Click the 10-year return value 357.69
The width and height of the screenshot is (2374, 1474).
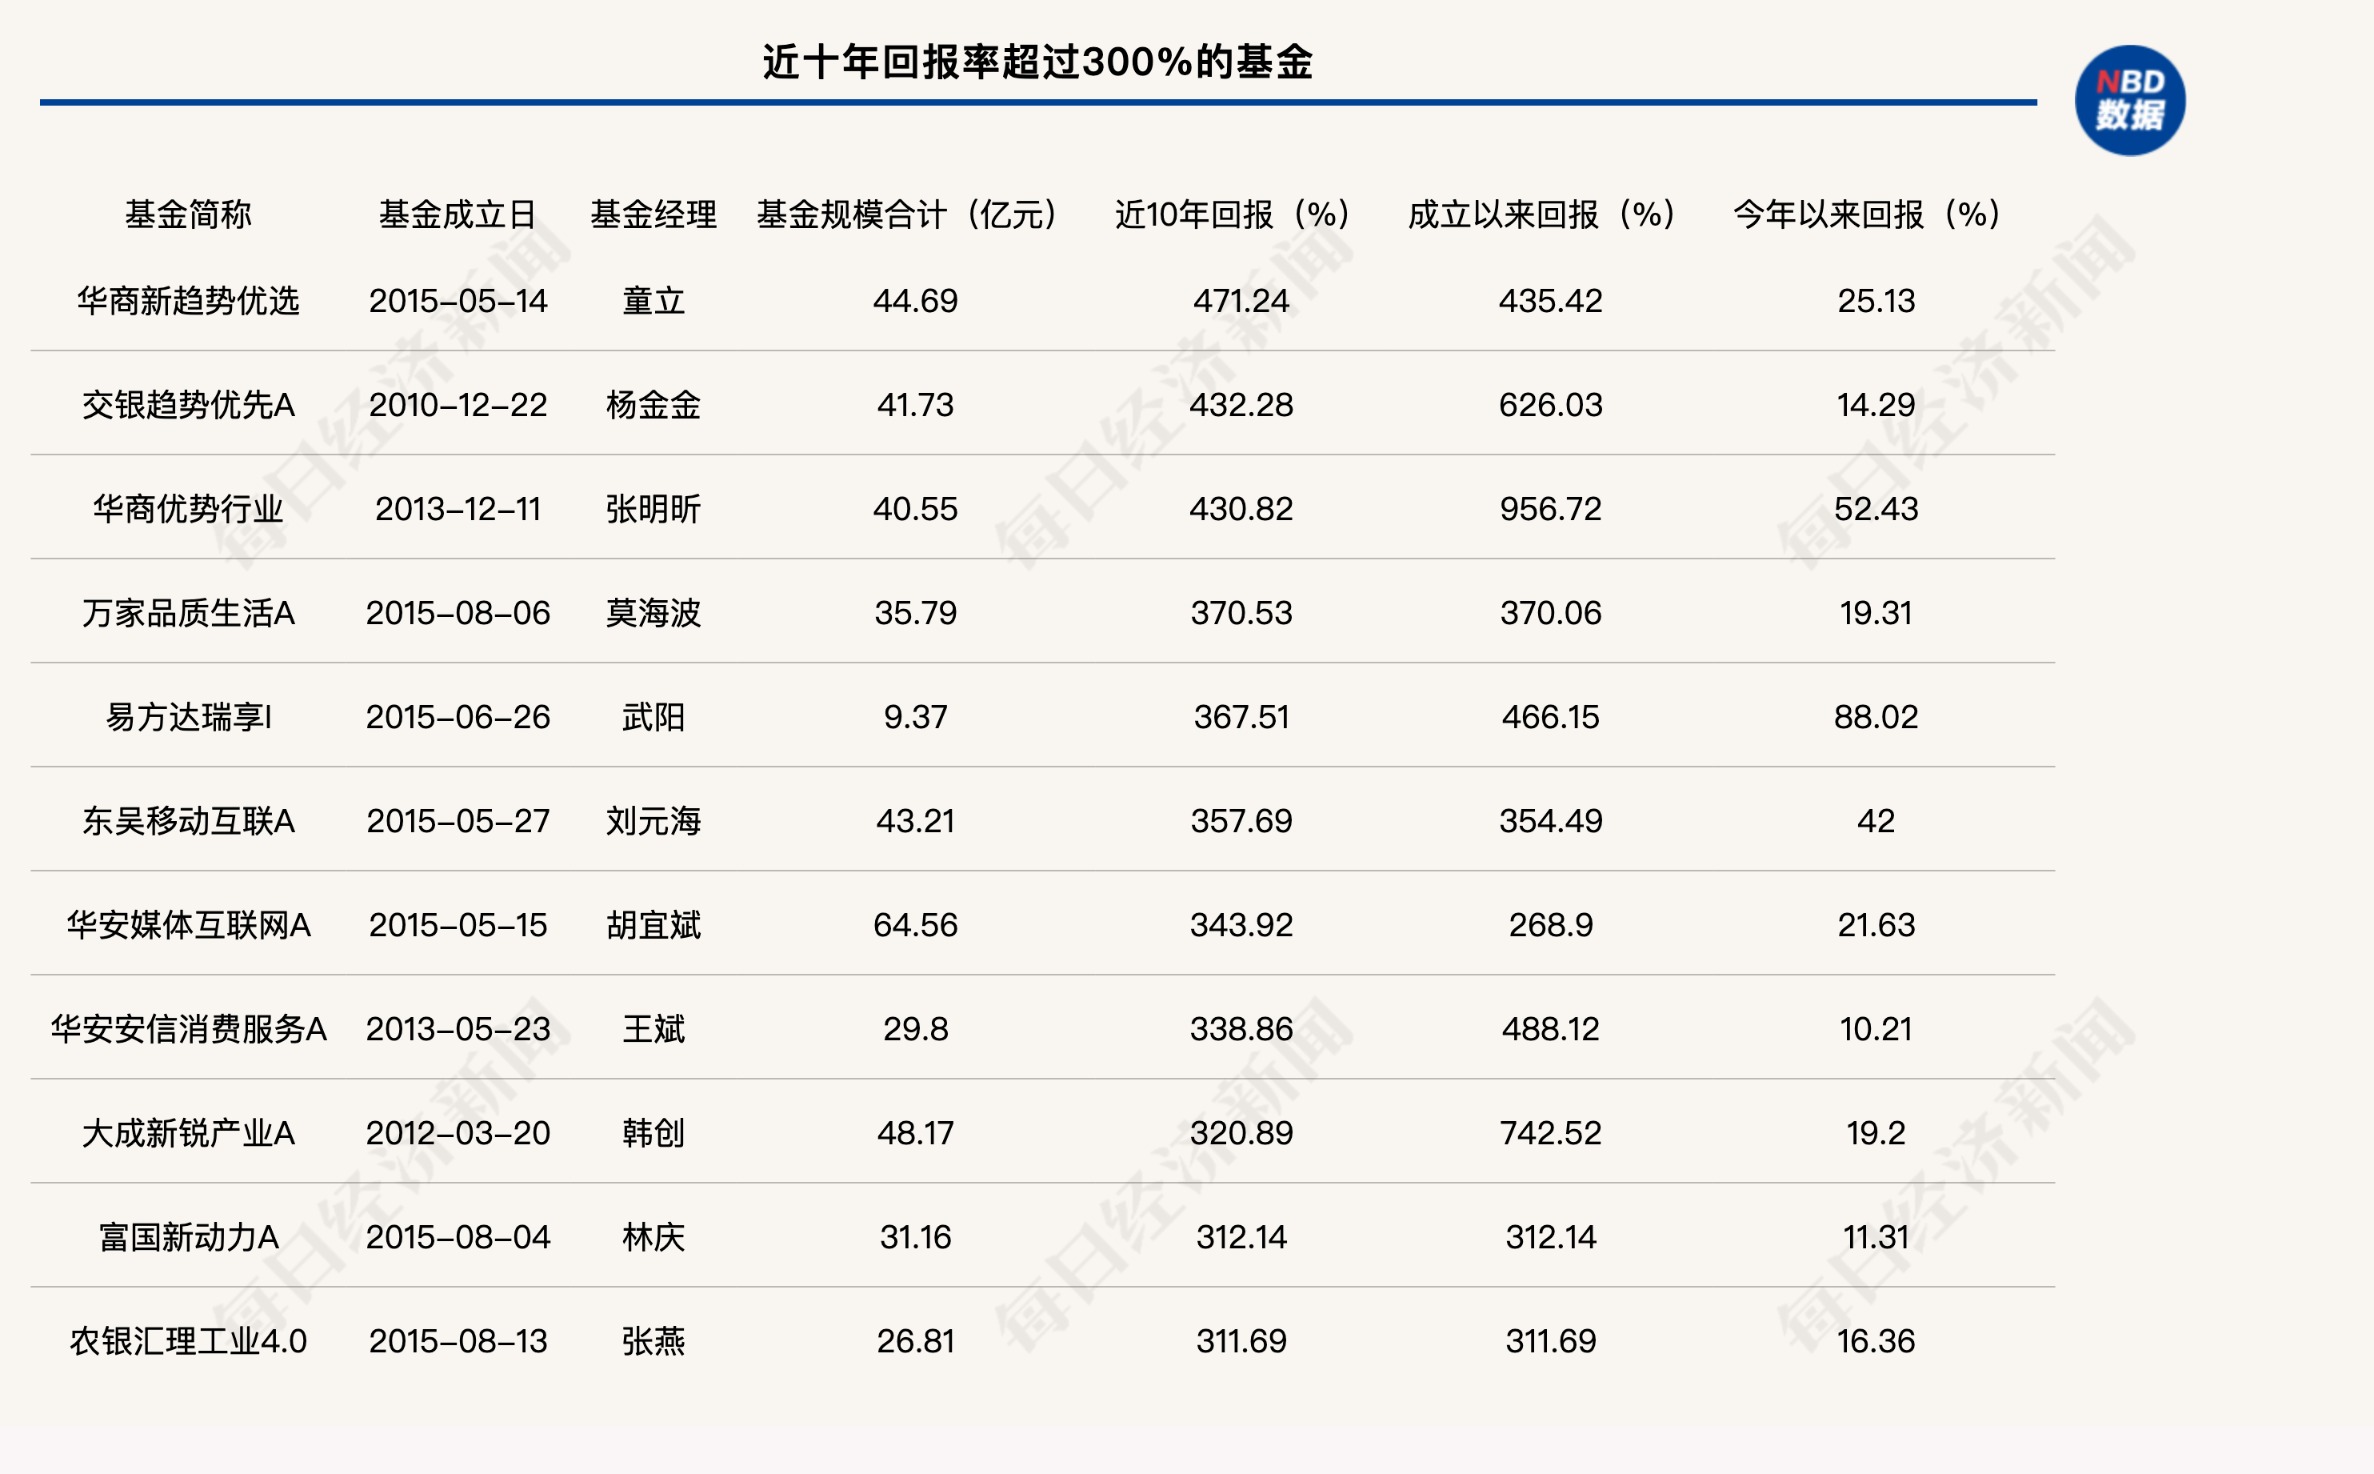1241,821
